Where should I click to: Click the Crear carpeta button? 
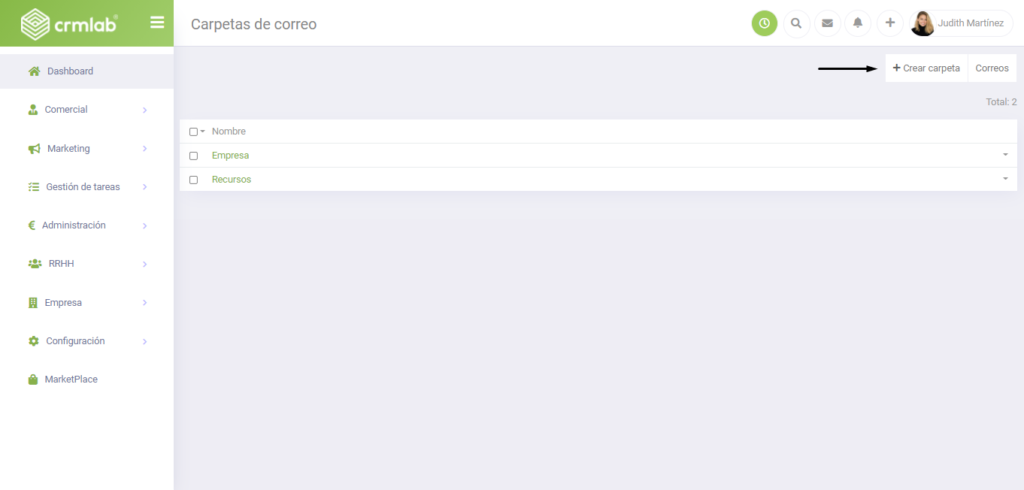tap(926, 68)
